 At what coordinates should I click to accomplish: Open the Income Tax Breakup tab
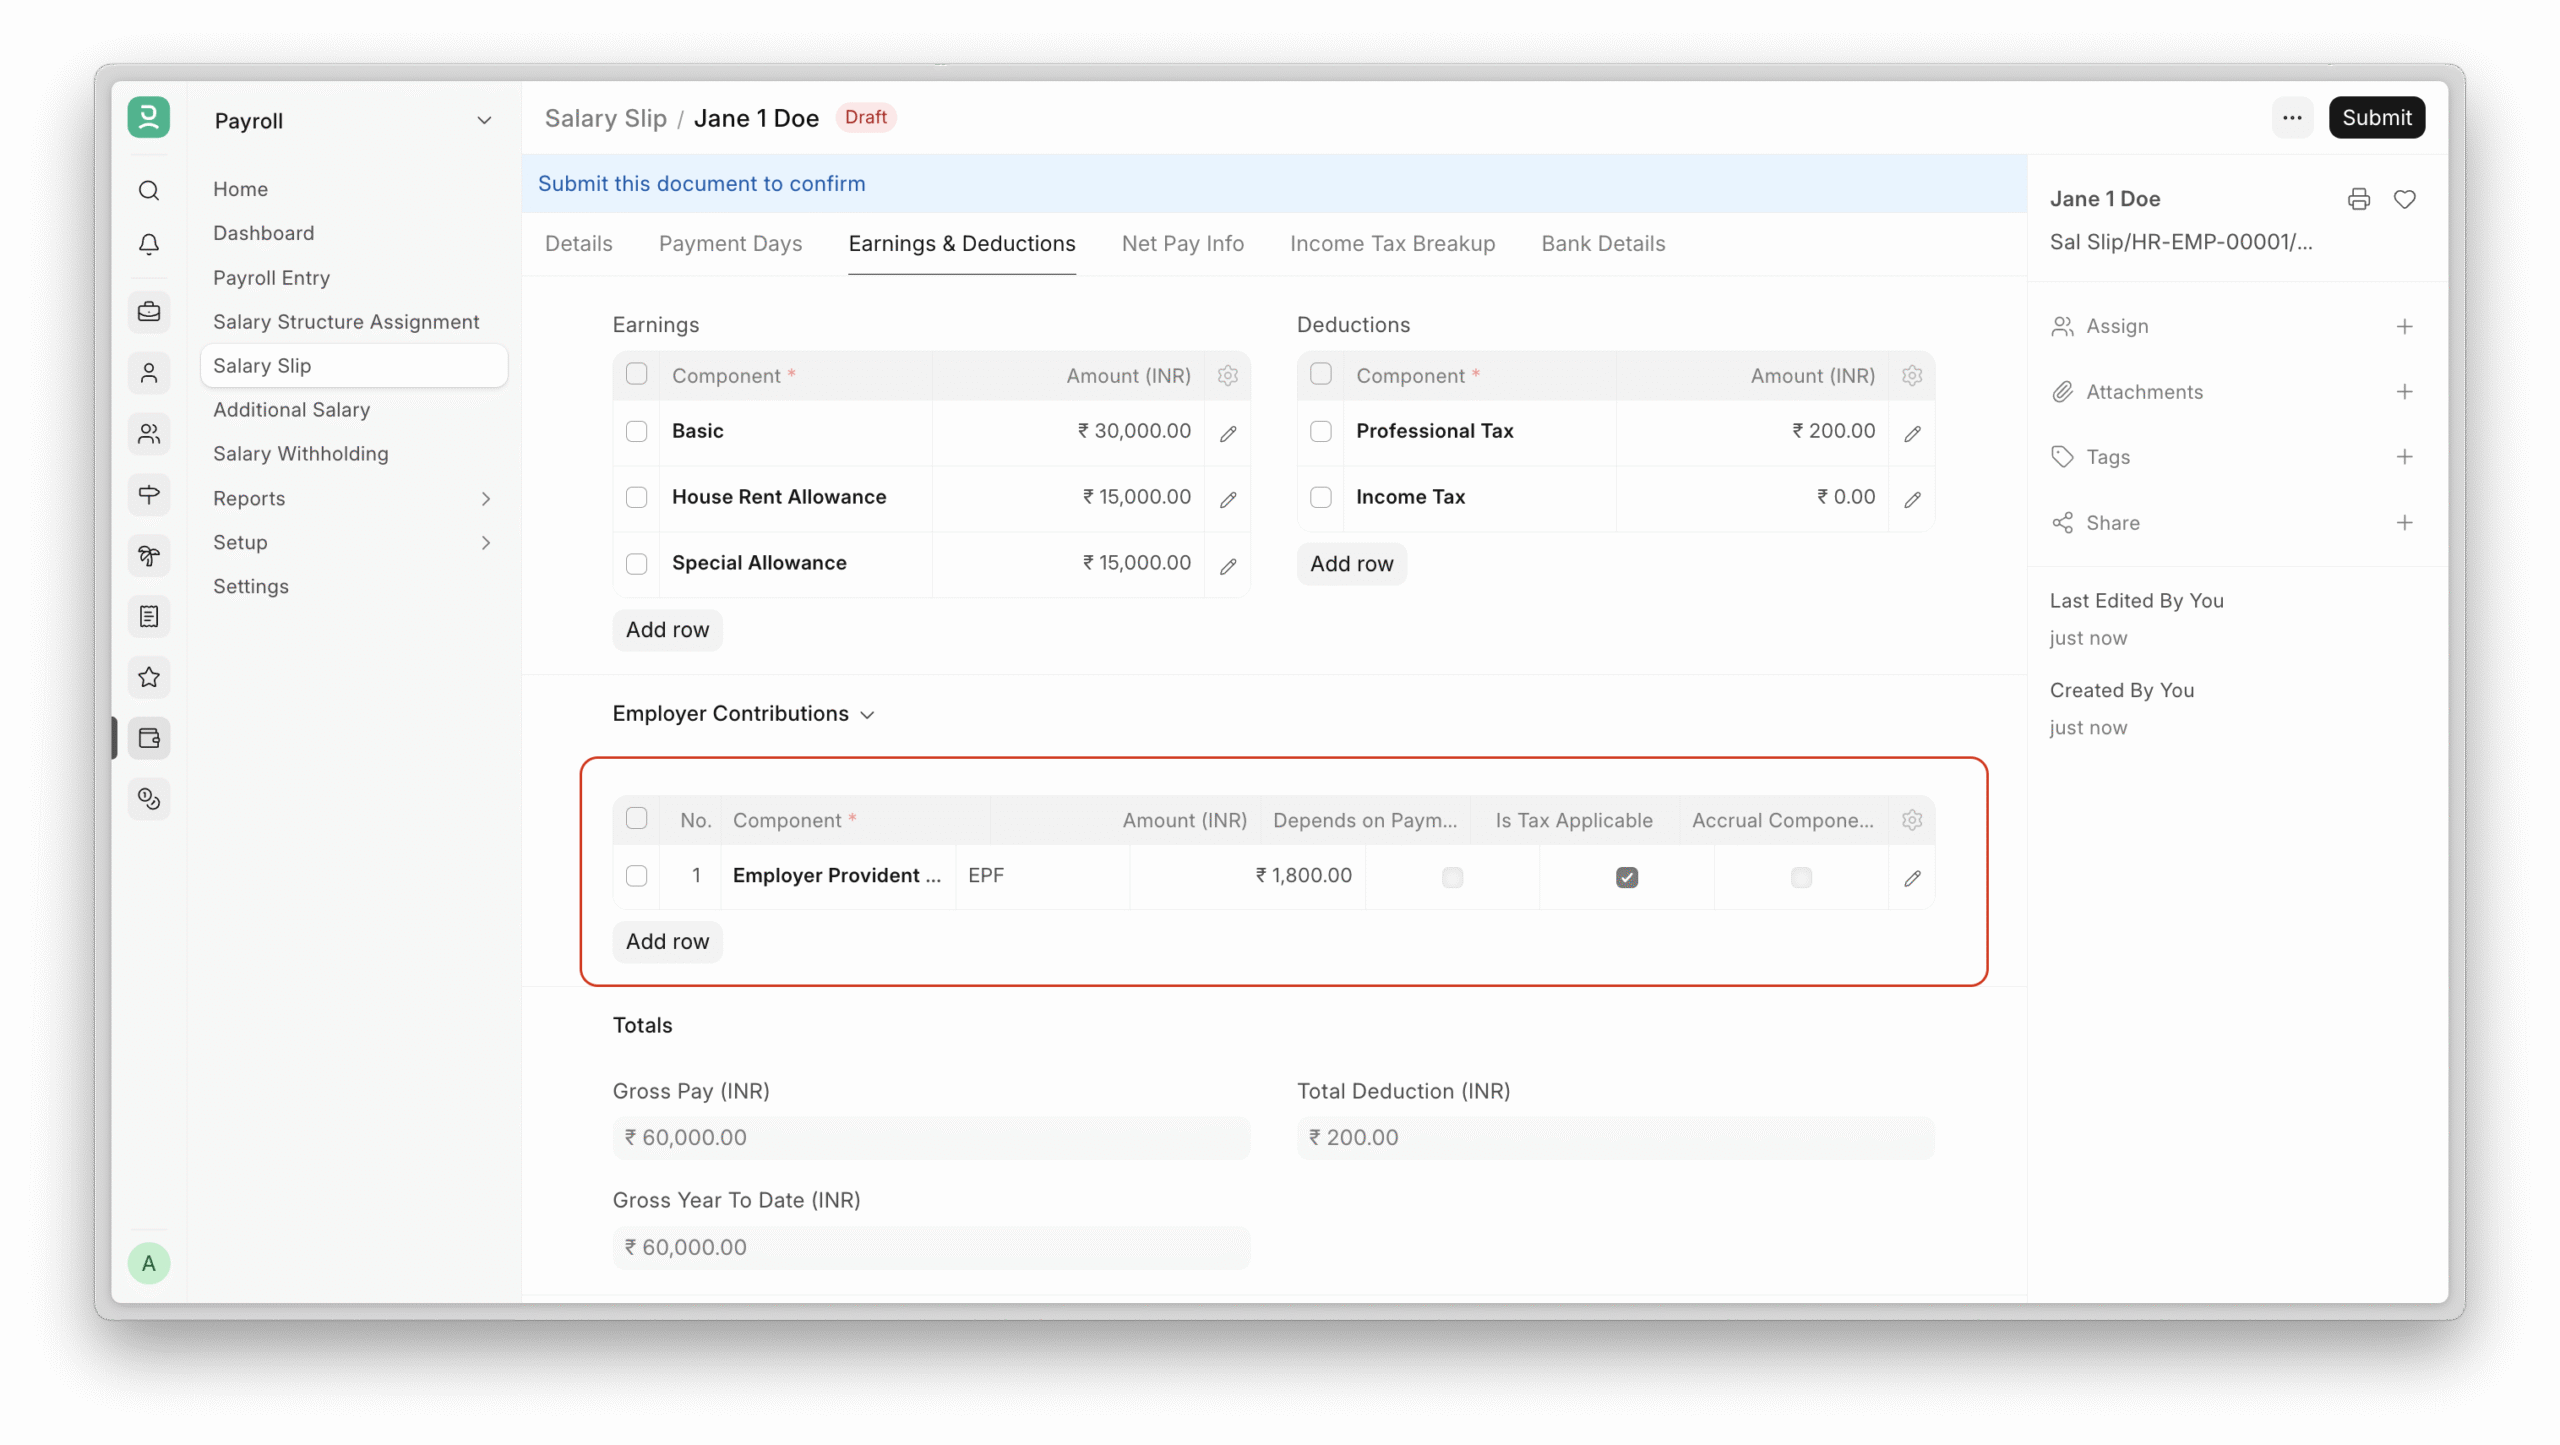click(x=1392, y=243)
